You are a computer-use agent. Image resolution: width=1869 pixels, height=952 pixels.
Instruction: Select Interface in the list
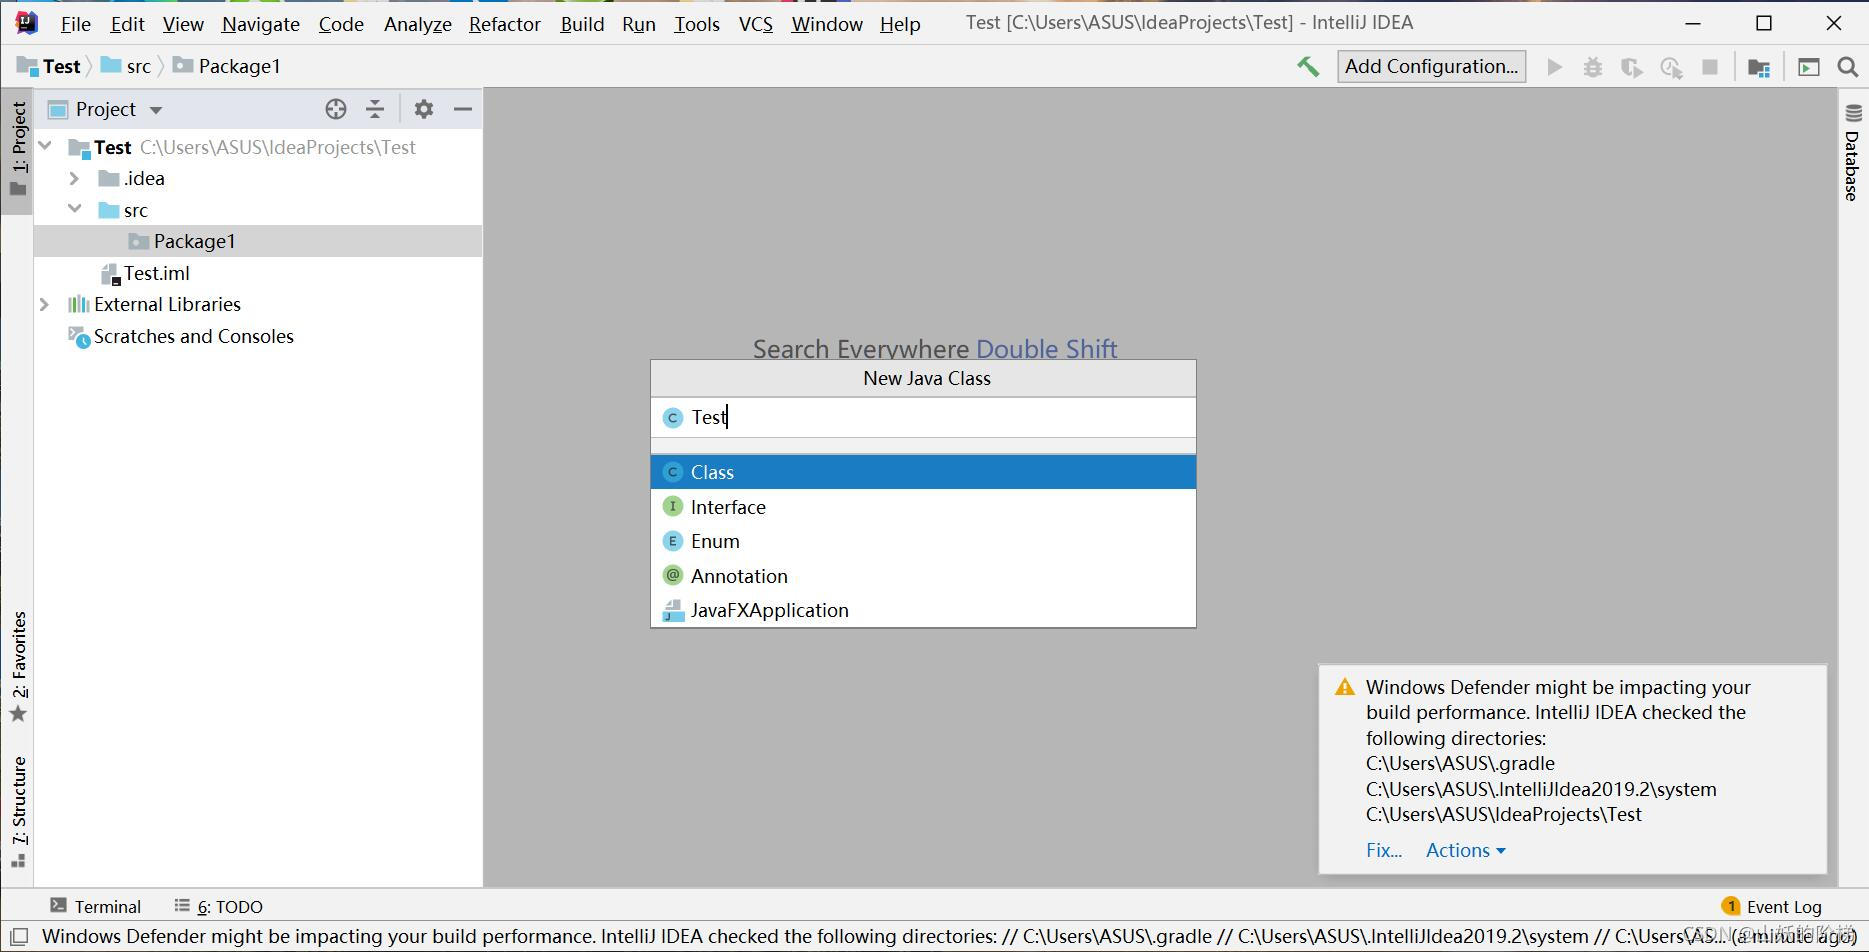pos(923,507)
